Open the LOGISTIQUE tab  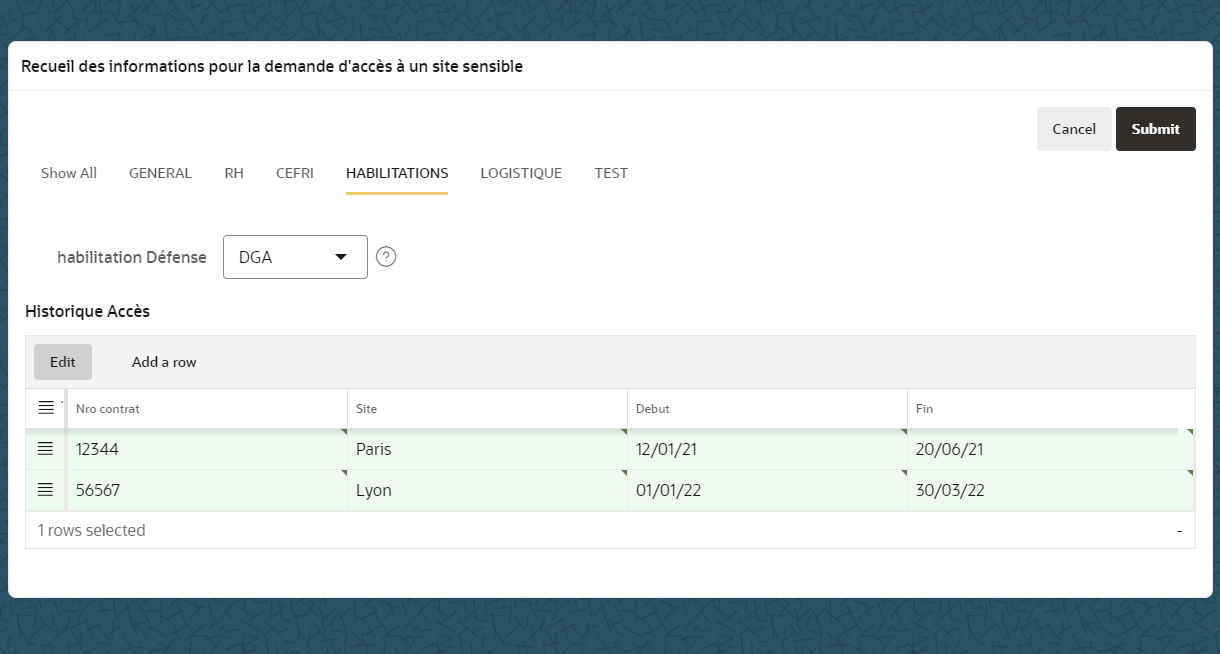coord(521,172)
